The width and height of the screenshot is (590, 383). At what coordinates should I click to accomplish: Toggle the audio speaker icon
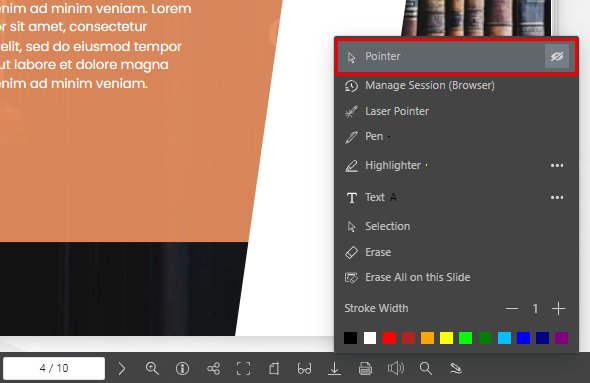pyautogui.click(x=395, y=369)
